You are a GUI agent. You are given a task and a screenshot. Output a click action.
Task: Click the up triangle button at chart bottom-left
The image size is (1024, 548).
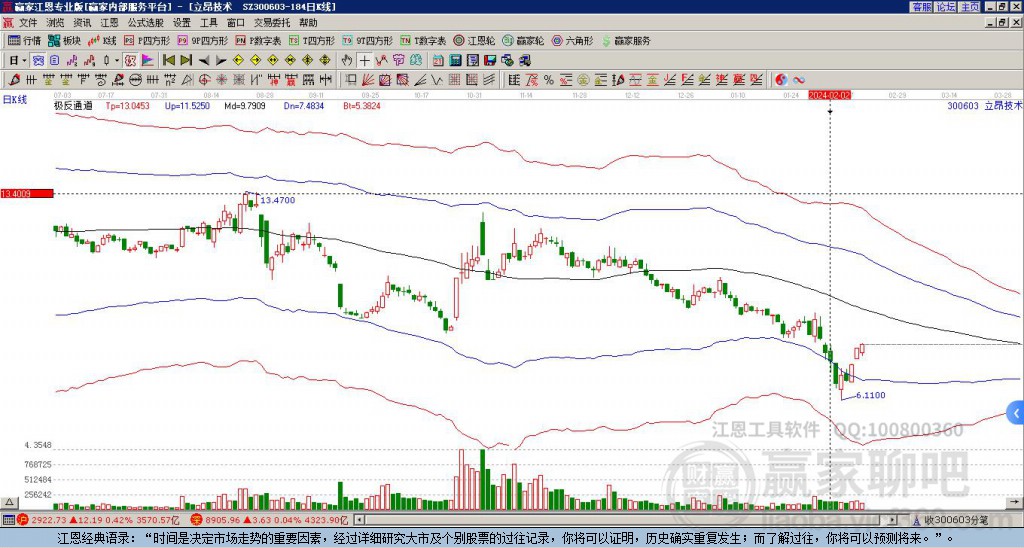[8, 503]
